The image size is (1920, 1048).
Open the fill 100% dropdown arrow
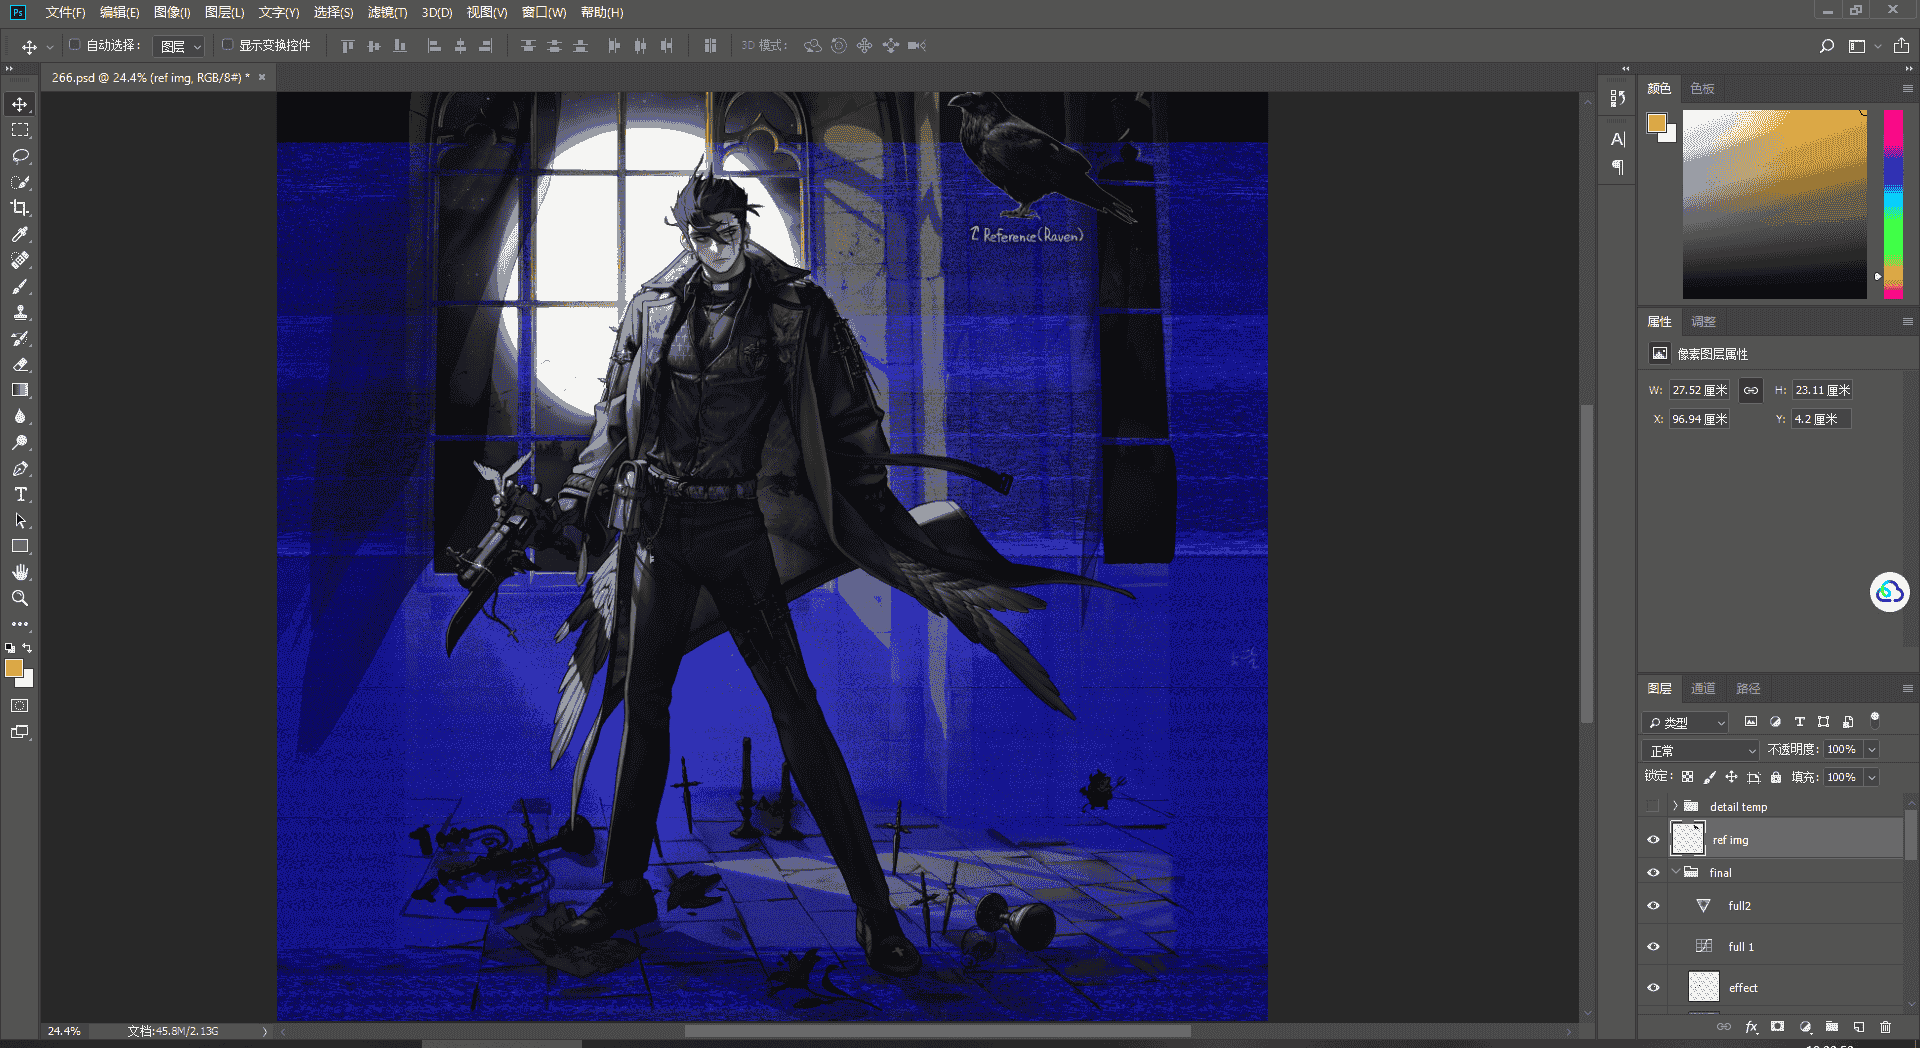1872,777
